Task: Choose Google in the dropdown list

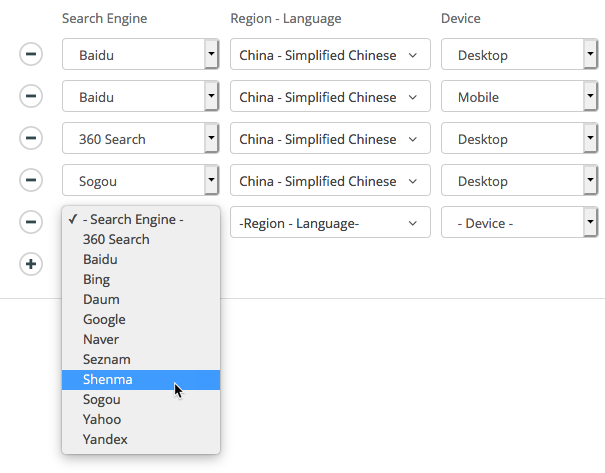Action: point(104,319)
